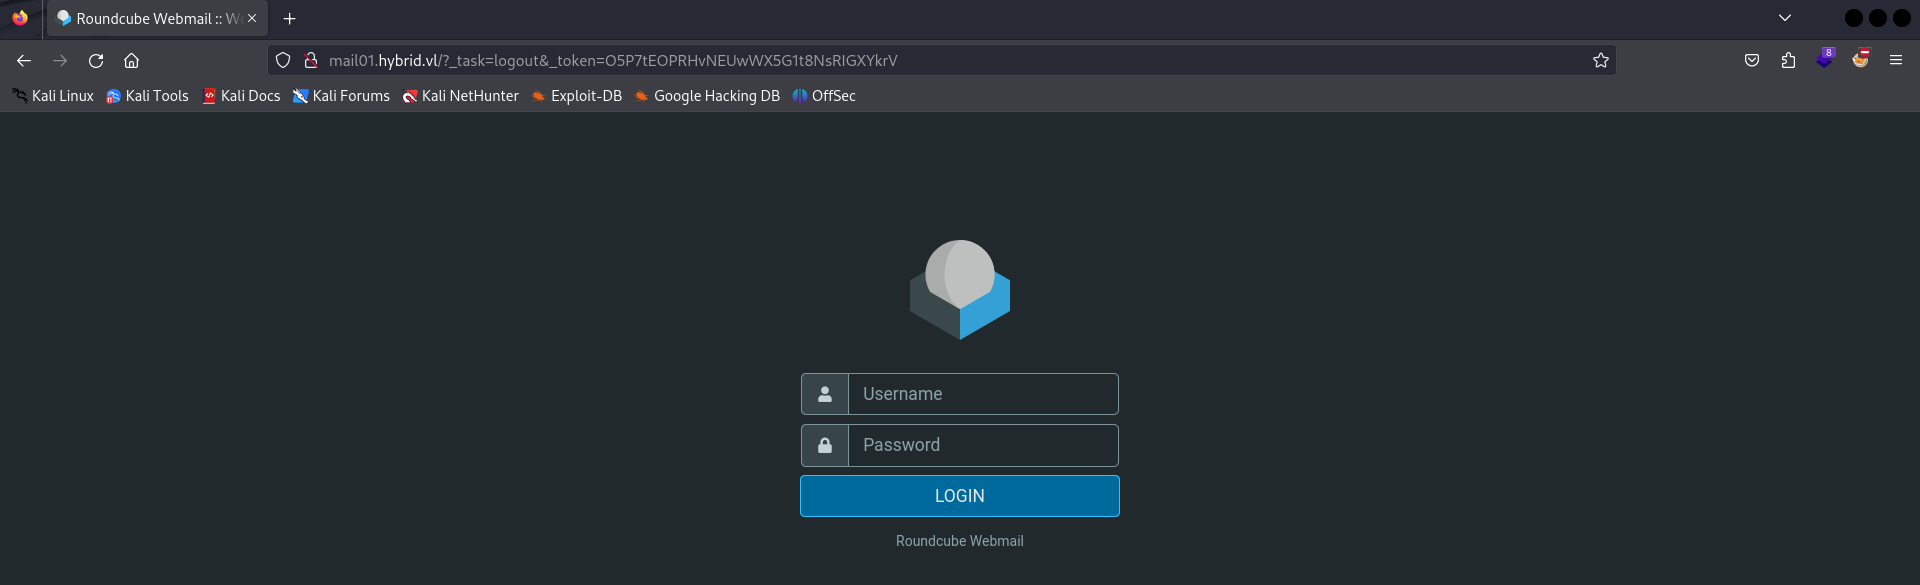Image resolution: width=1920 pixels, height=585 pixels.
Task: Open the Exploit-DB bookmark
Action: [x=576, y=96]
